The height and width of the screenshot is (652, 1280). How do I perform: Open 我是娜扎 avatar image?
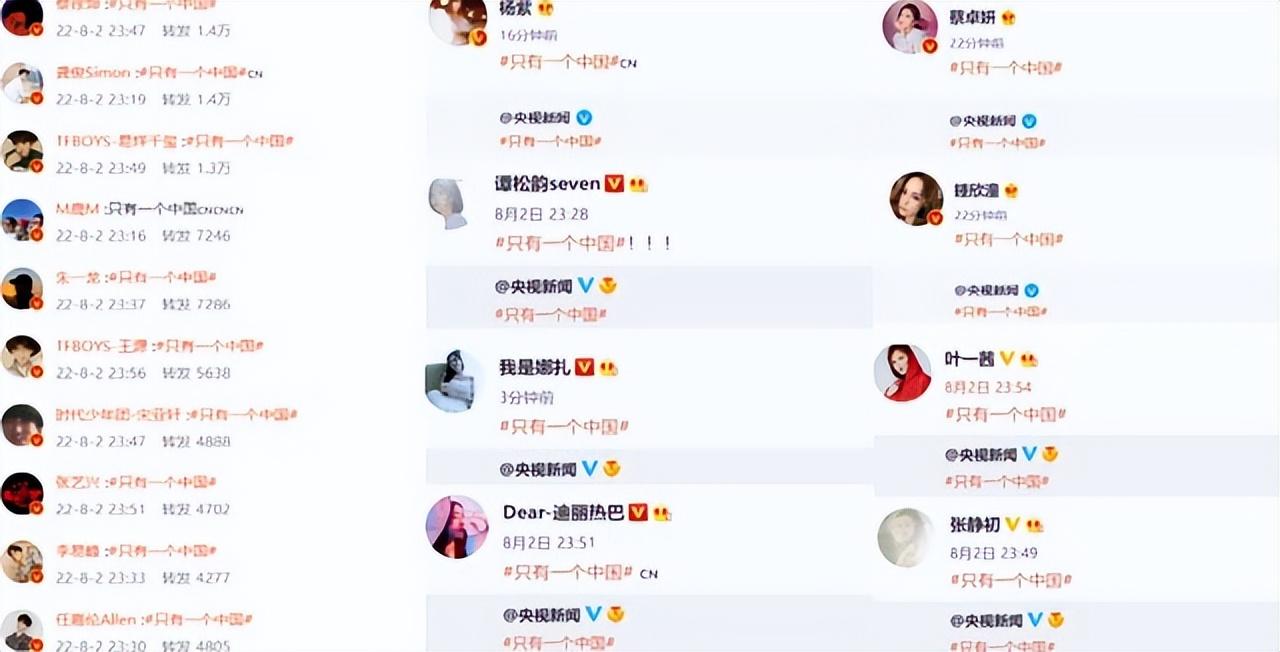click(x=450, y=381)
